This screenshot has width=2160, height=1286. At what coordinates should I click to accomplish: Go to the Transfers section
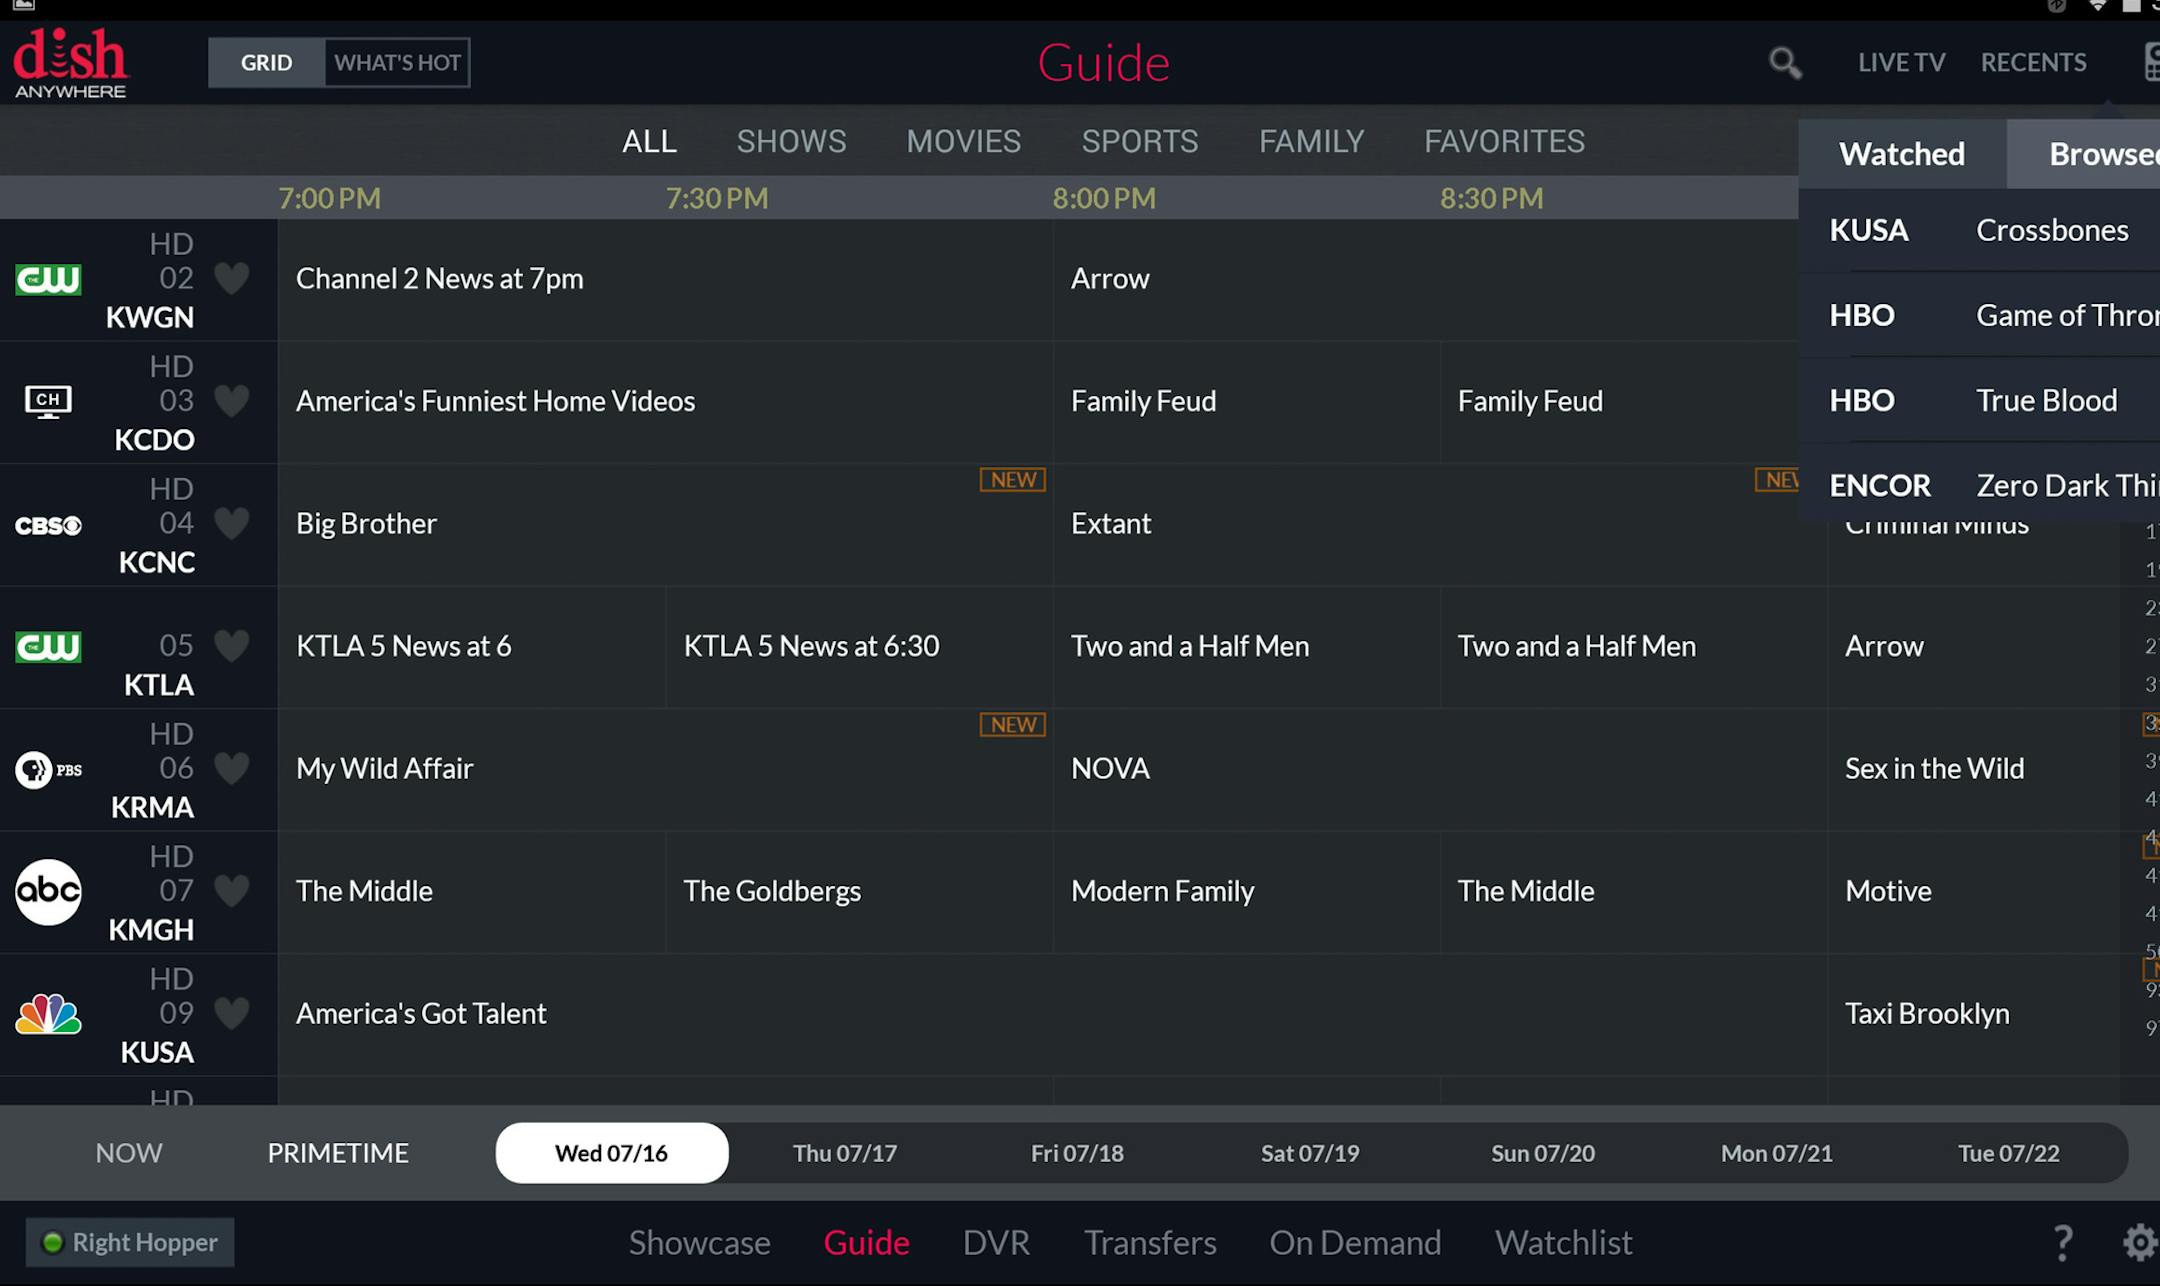(1150, 1242)
